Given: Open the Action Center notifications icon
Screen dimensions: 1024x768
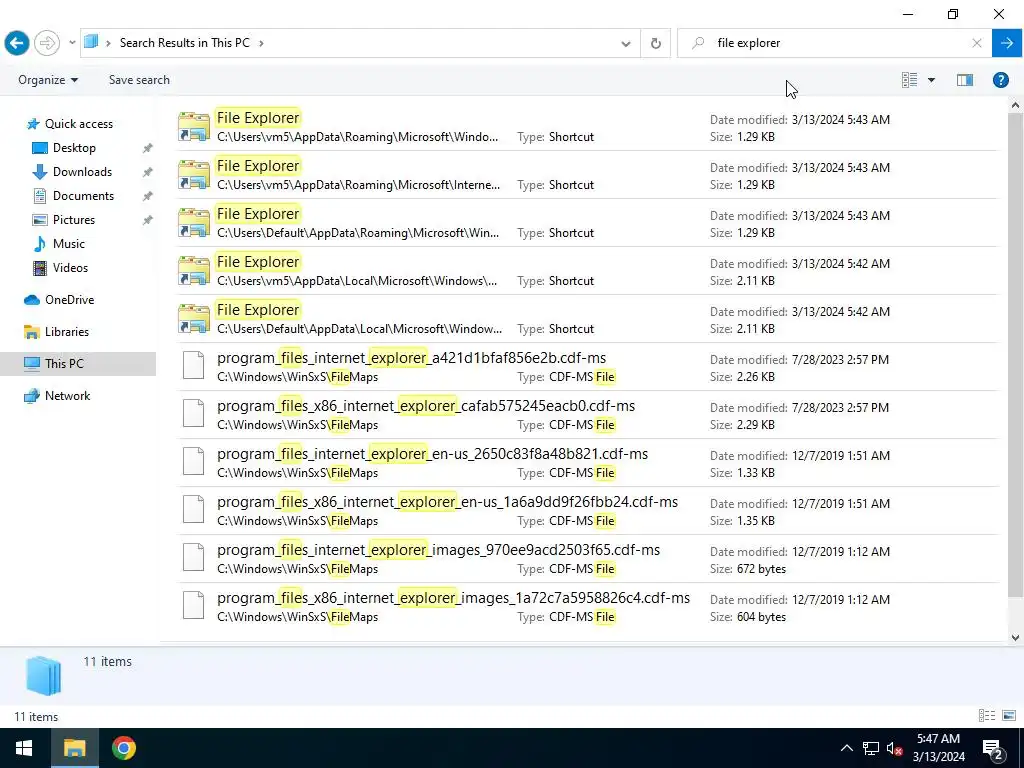Looking at the screenshot, I should pos(993,748).
